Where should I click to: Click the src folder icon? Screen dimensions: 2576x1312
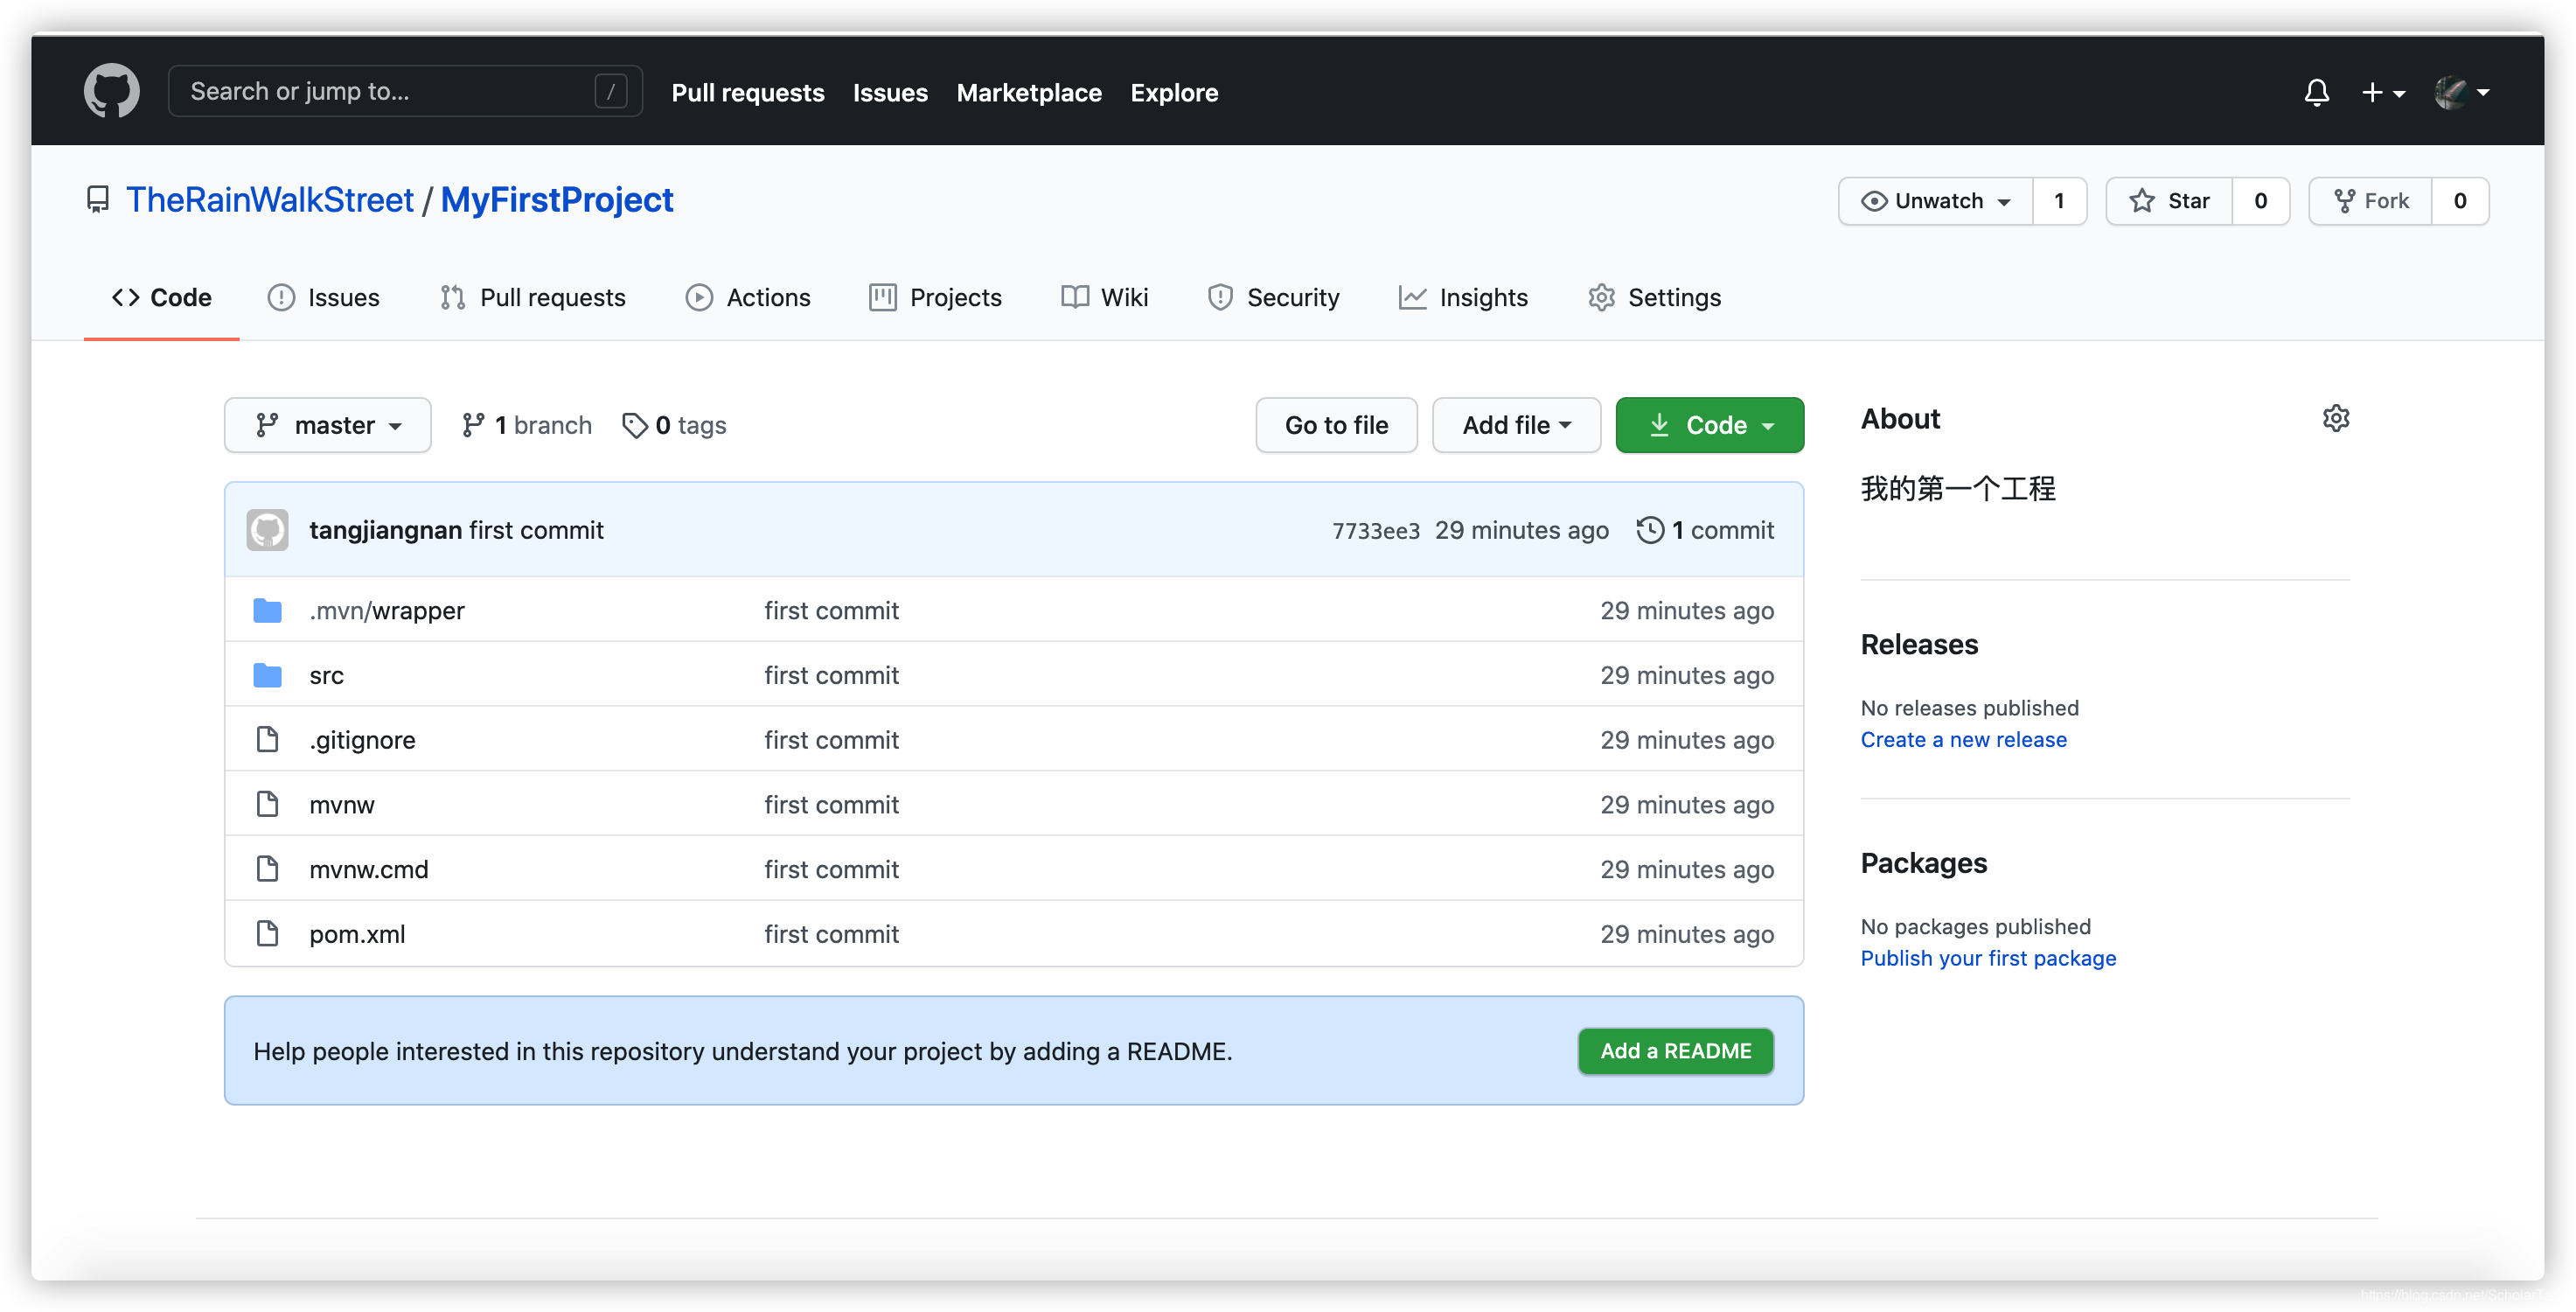point(267,675)
